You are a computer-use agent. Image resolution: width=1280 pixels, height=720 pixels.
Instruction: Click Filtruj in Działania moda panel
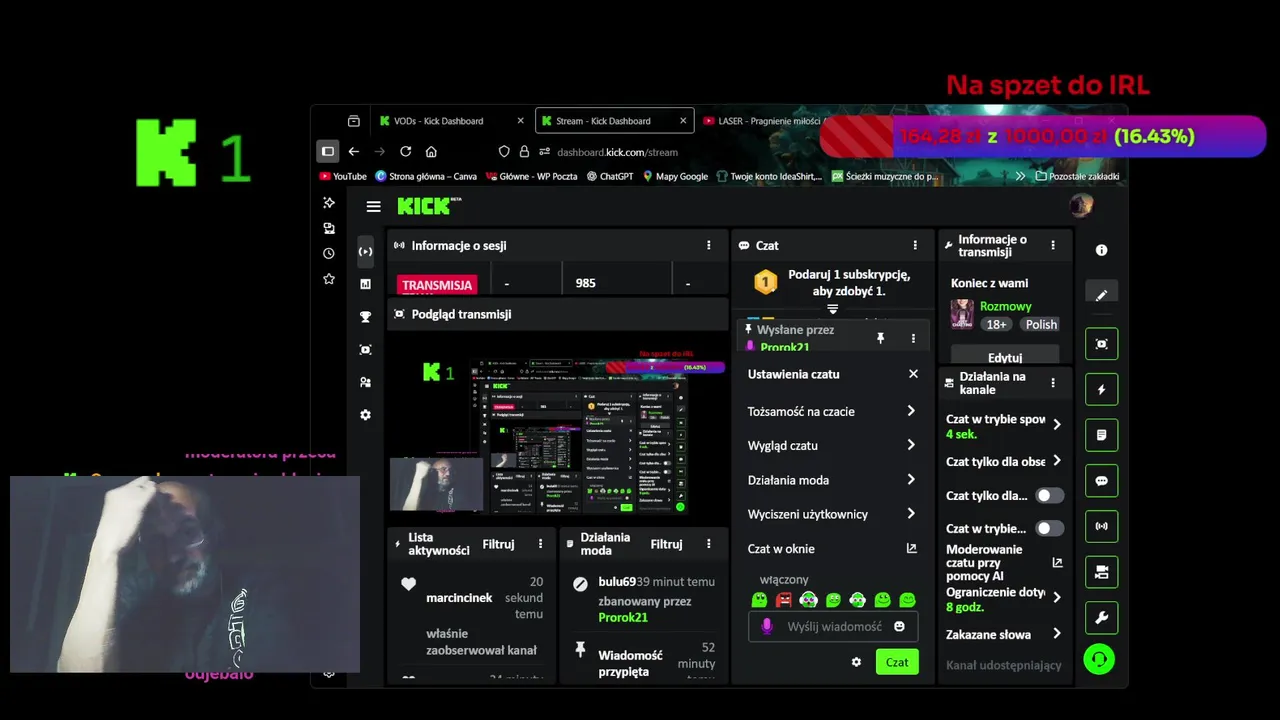666,544
